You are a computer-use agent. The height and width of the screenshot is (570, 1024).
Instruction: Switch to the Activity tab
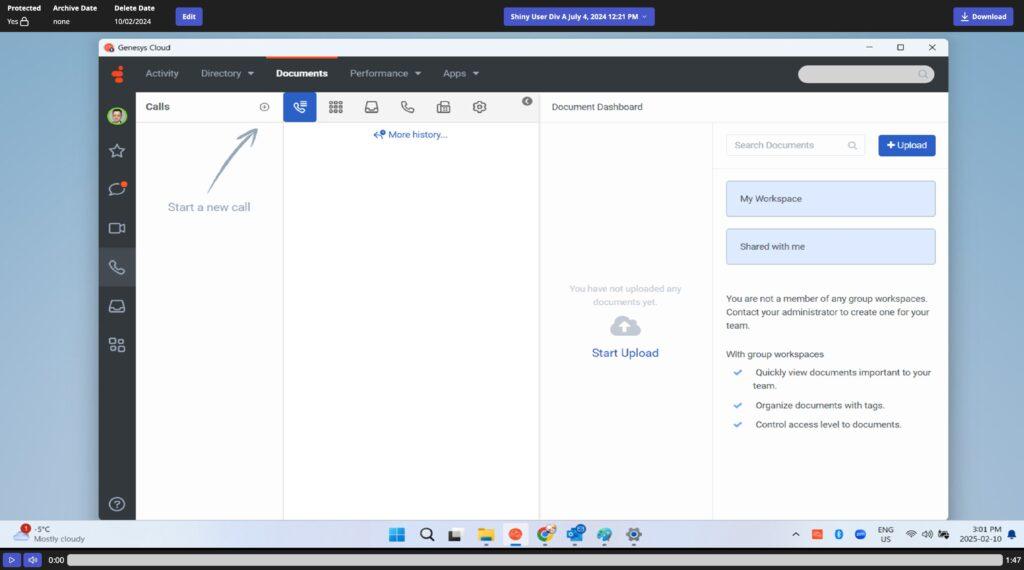click(x=162, y=73)
